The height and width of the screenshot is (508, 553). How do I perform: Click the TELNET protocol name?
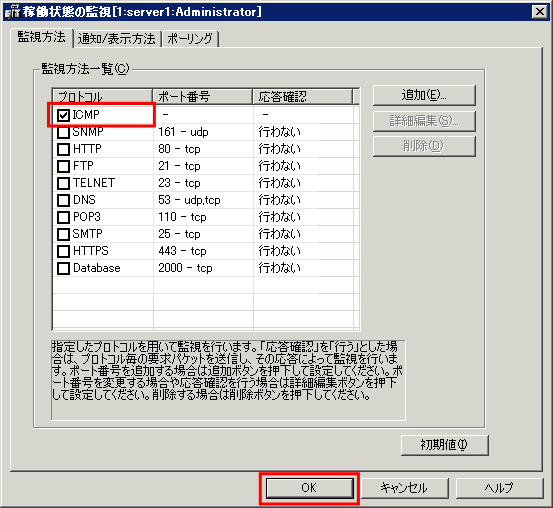94,183
